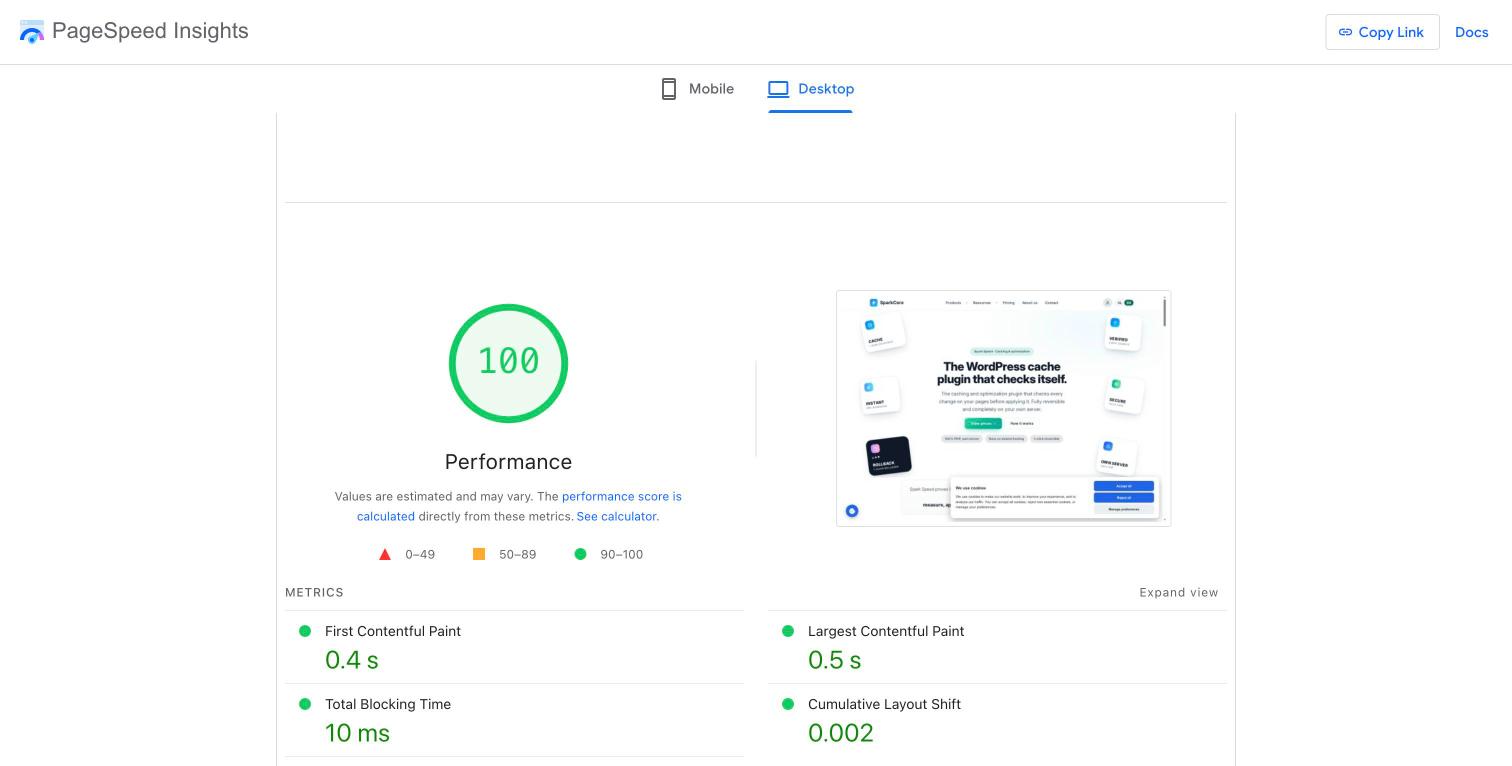Click the Largest Contentful Paint green indicator
This screenshot has height=766, width=1512.
[788, 631]
